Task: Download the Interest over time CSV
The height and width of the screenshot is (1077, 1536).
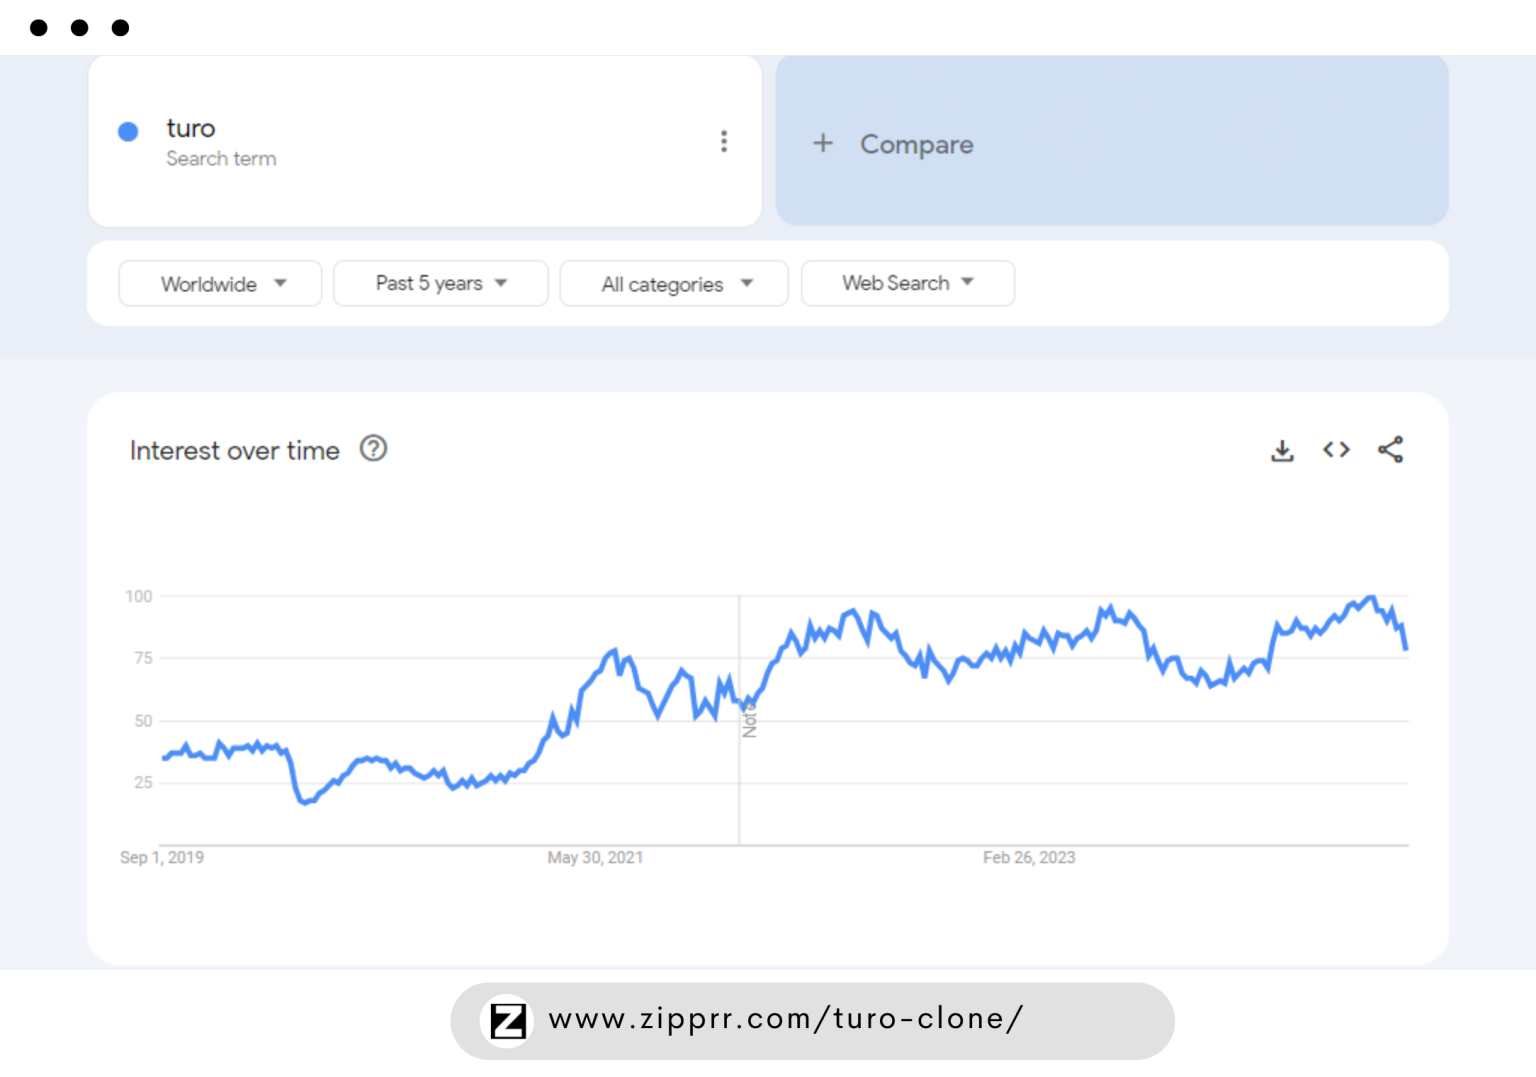Action: tap(1282, 451)
